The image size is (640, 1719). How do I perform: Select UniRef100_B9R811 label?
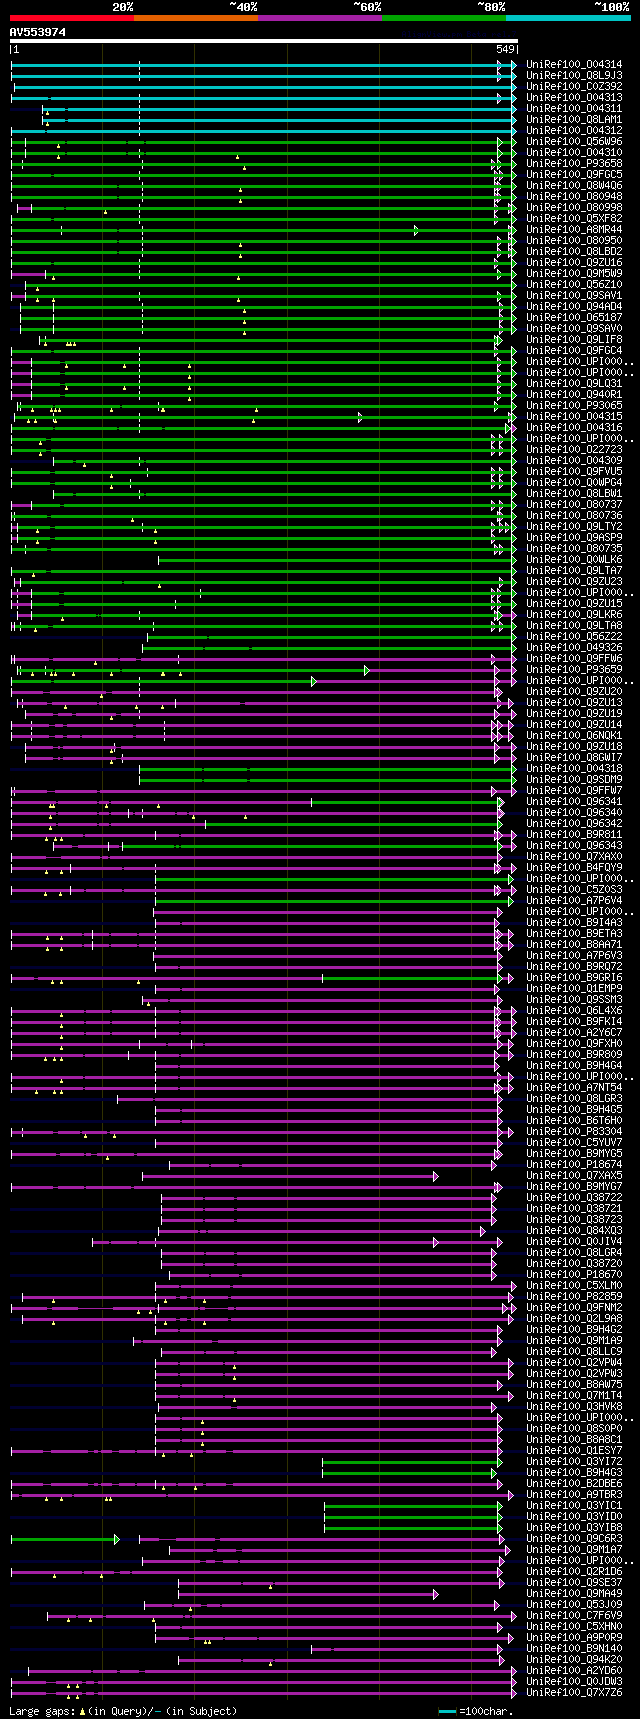coord(574,834)
